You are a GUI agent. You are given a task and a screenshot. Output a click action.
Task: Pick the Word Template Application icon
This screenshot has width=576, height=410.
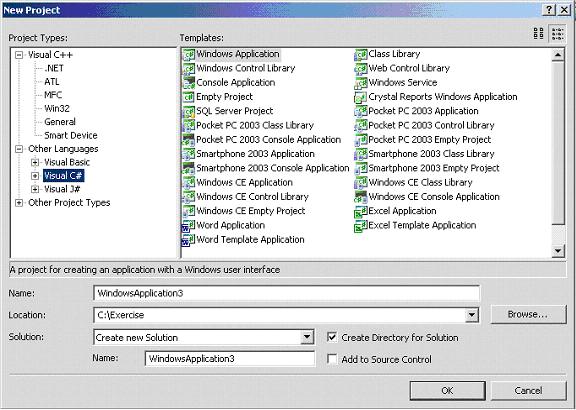189,240
